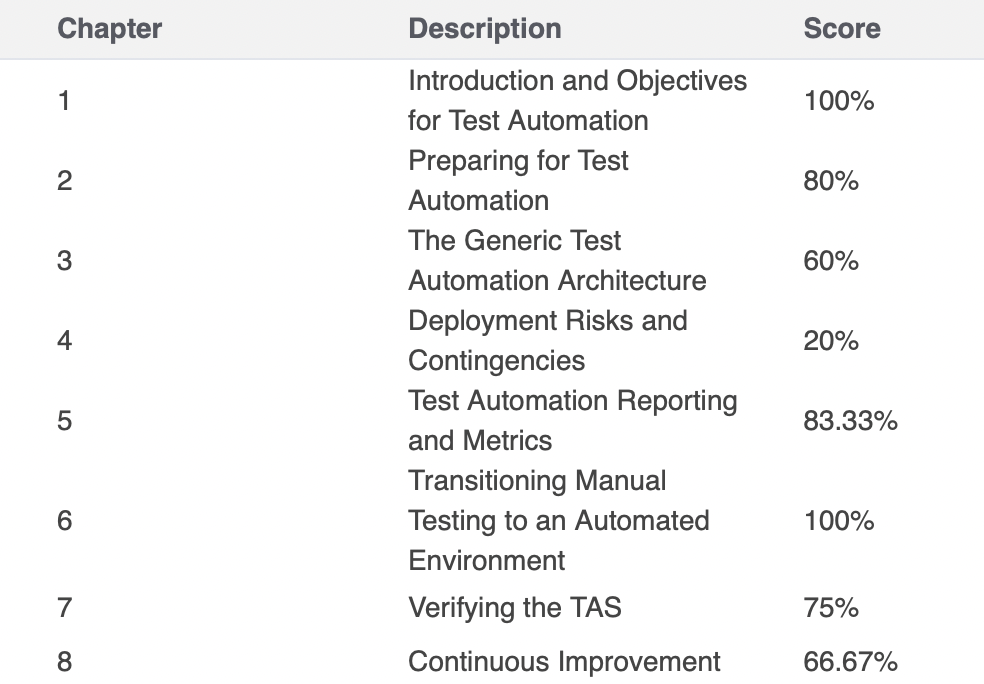
Task: Select Introduction and Objectives for Test Automation
Action: coord(576,100)
